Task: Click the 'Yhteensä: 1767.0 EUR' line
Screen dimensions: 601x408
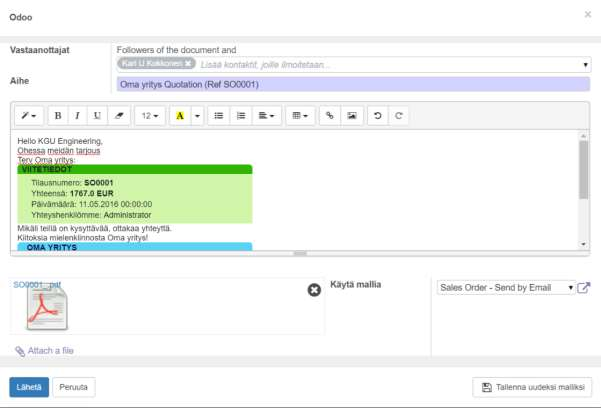Action: coord(72,194)
